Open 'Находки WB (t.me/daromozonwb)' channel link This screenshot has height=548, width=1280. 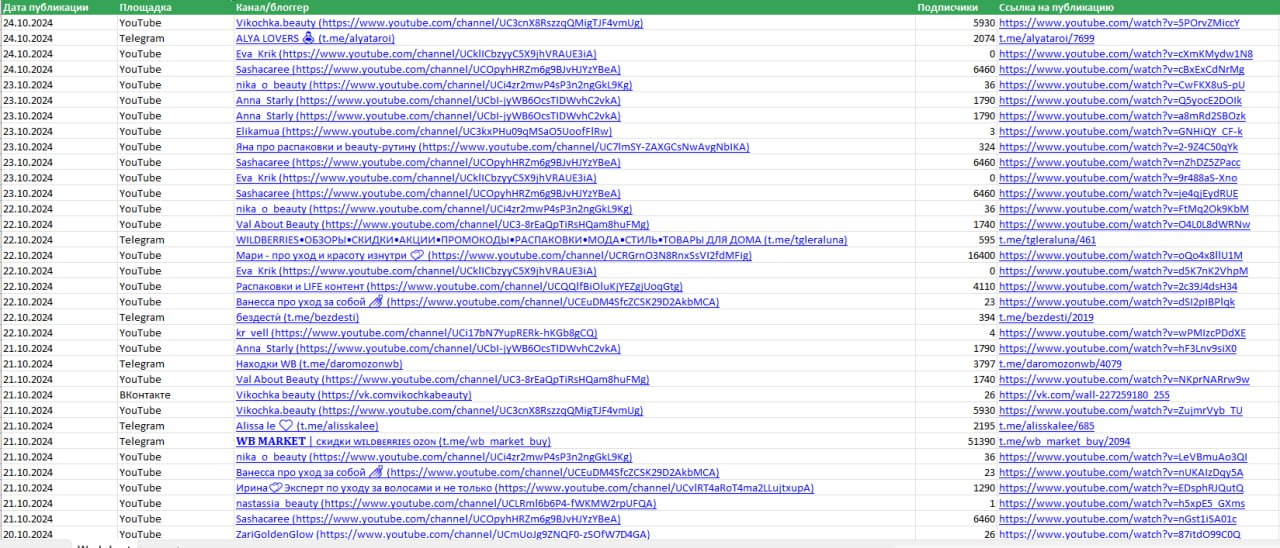point(319,364)
